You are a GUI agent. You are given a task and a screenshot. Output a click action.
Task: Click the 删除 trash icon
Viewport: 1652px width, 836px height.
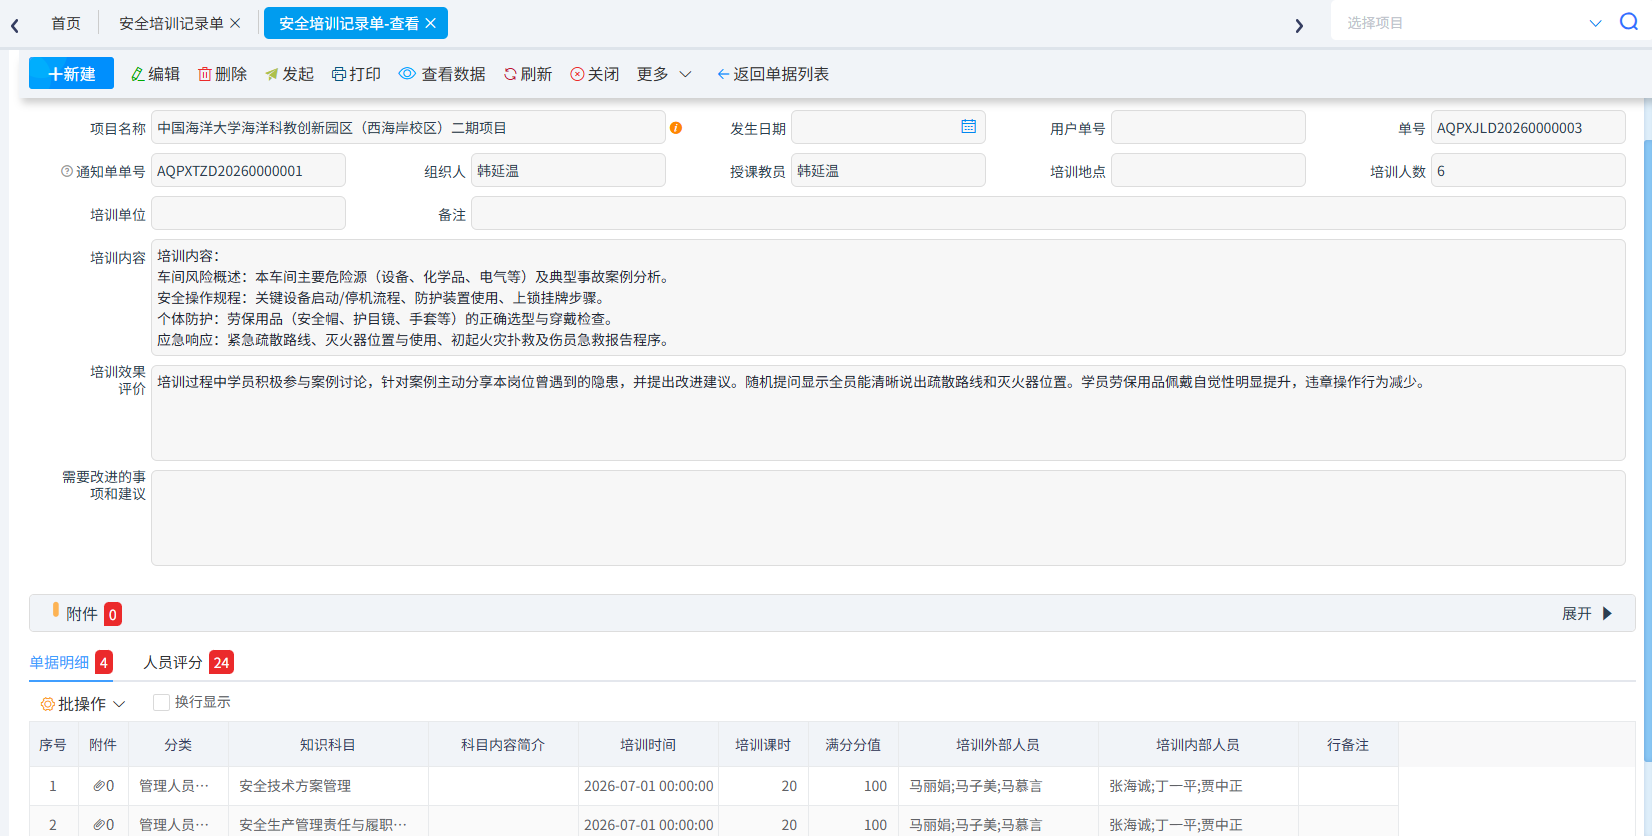[204, 74]
